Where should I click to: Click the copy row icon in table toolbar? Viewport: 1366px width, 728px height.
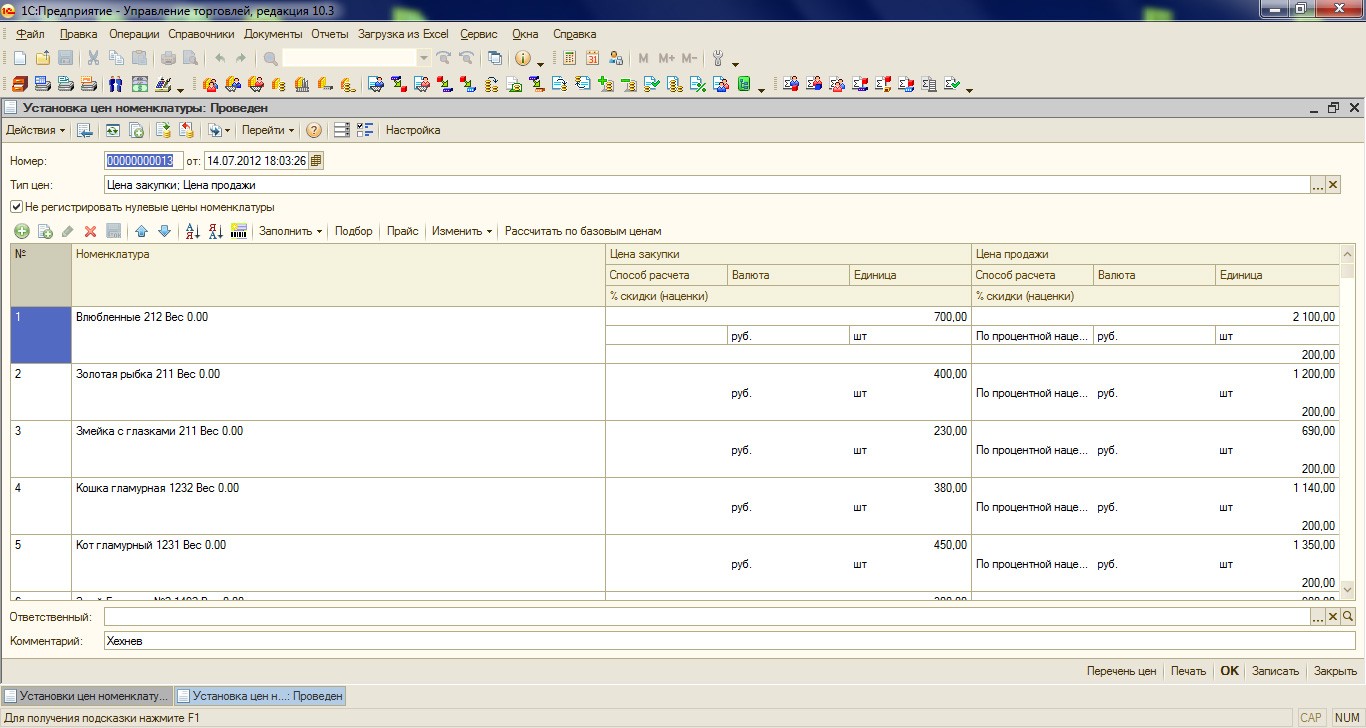point(45,231)
